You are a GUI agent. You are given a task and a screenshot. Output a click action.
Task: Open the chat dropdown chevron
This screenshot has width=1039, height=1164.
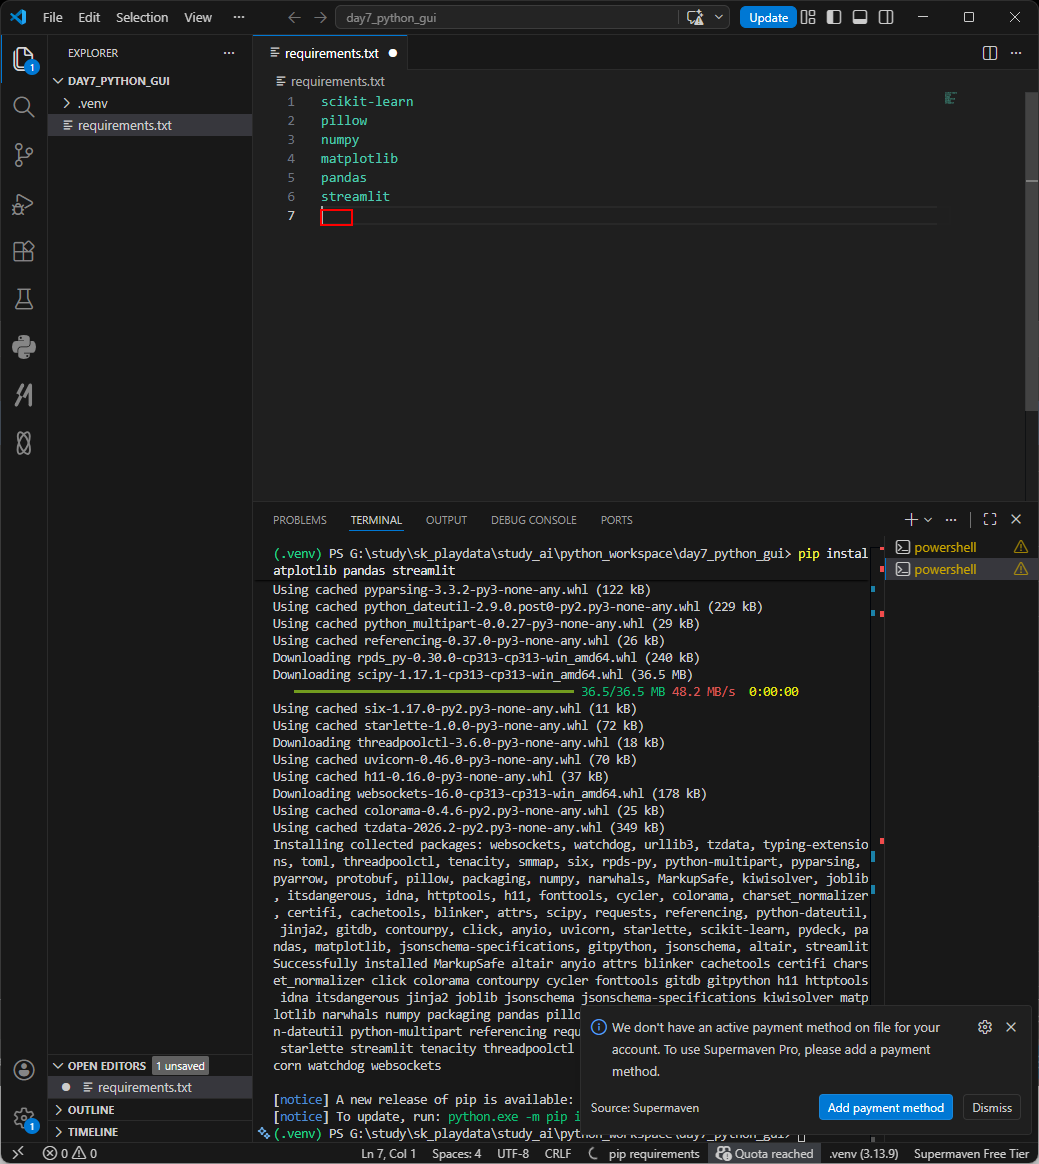pos(718,17)
